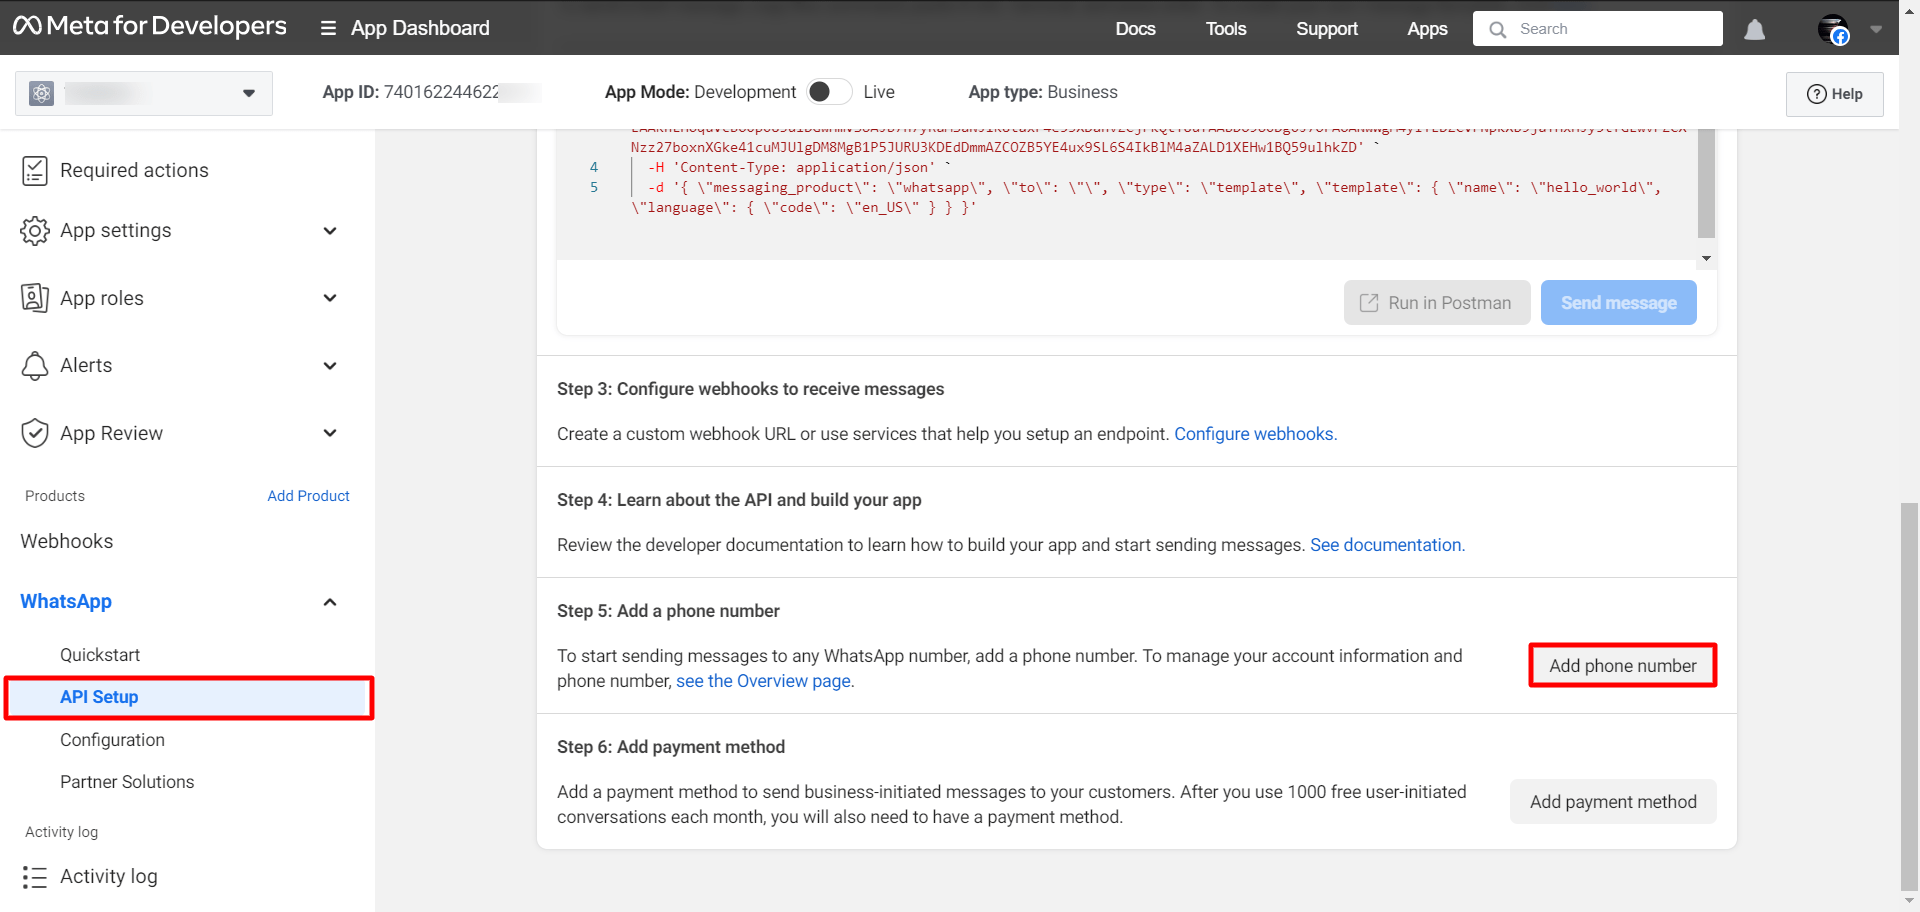Click the Add phone number button
The width and height of the screenshot is (1920, 912).
(1622, 666)
